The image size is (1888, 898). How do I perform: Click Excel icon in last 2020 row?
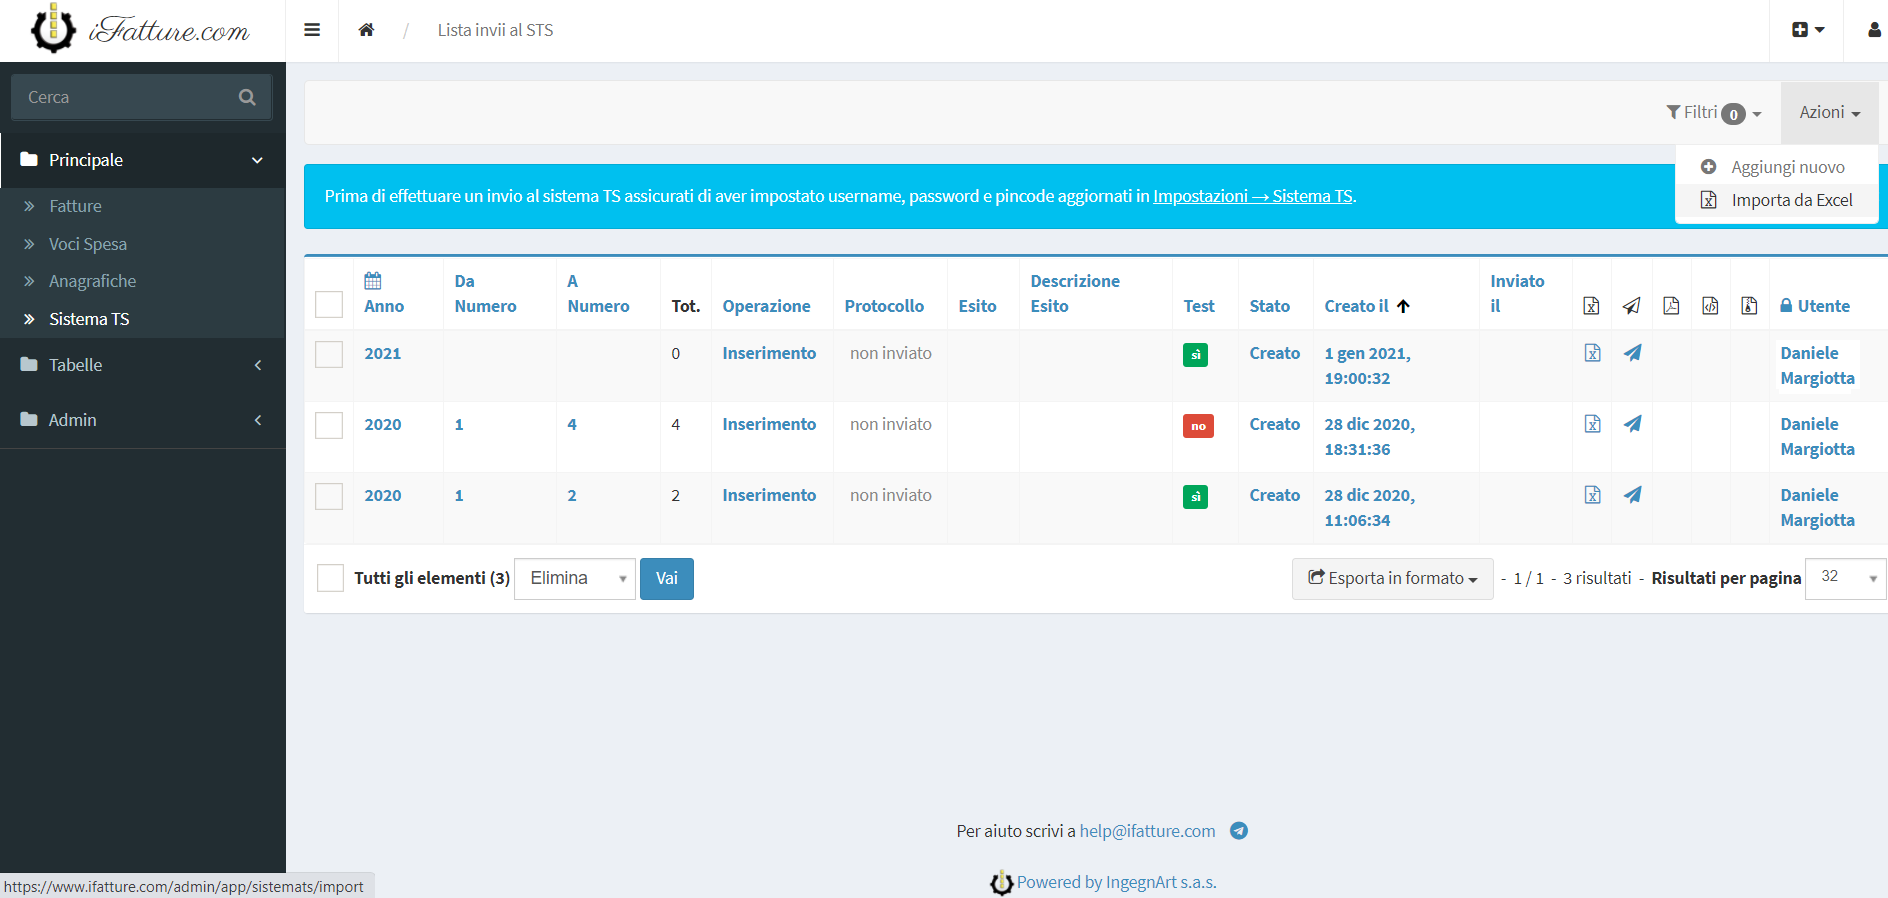point(1592,495)
